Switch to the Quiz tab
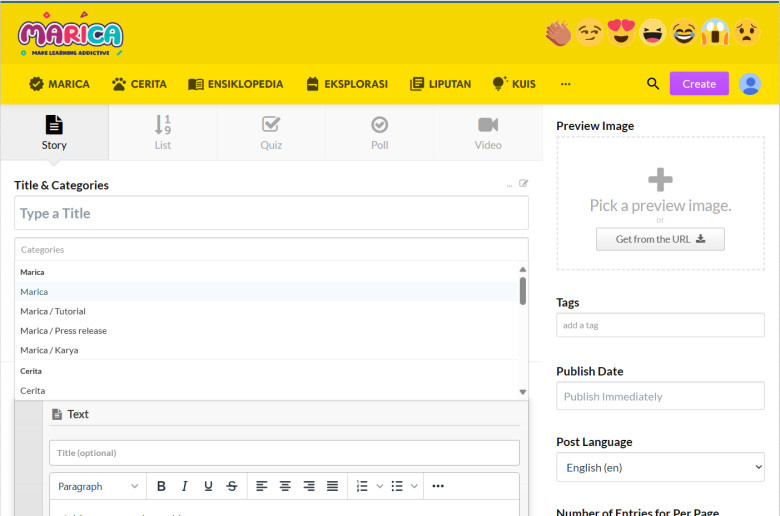780x516 pixels. pyautogui.click(x=271, y=132)
